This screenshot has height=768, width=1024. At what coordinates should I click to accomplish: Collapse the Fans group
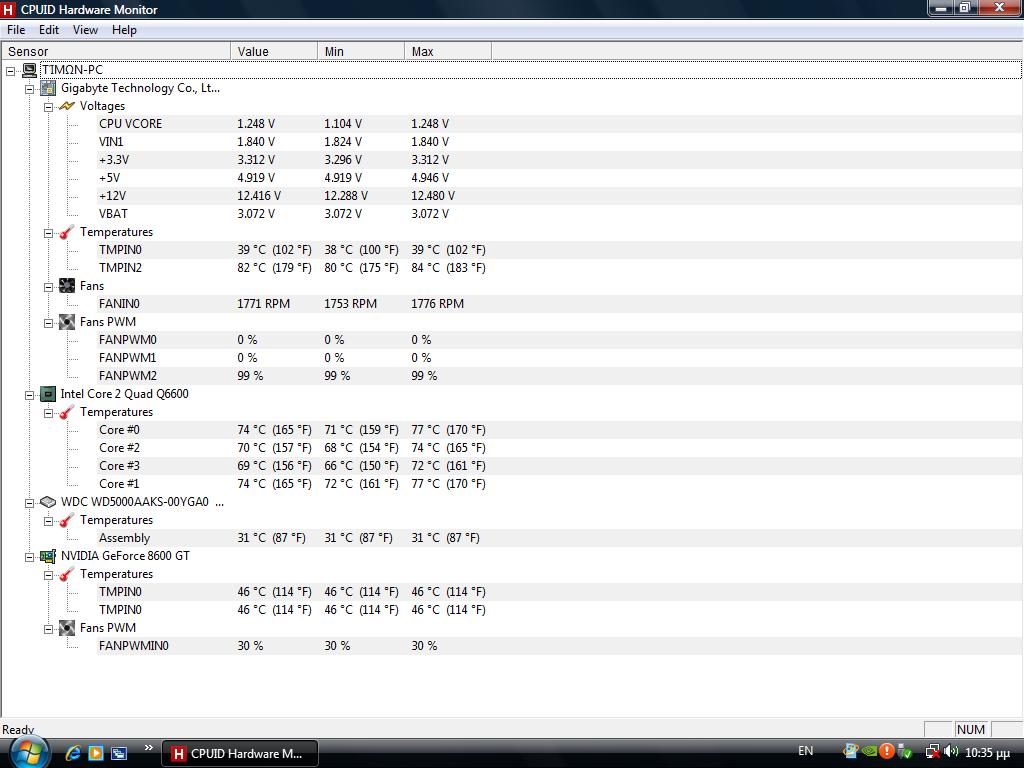tap(48, 287)
